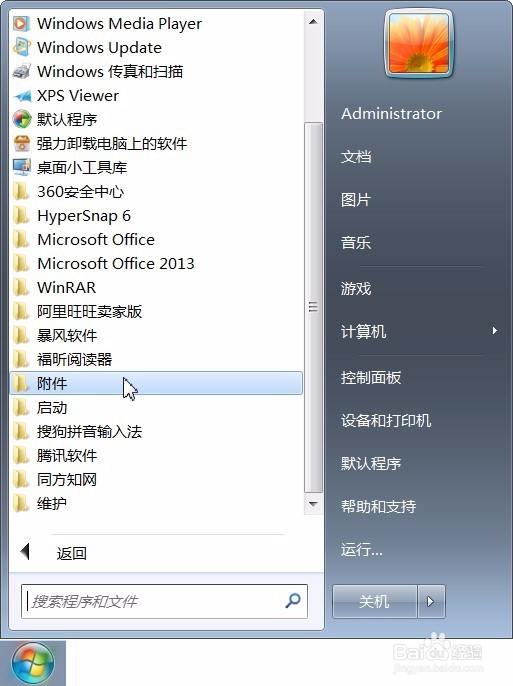Click the 福昕阅读器 folder icon

[21, 360]
